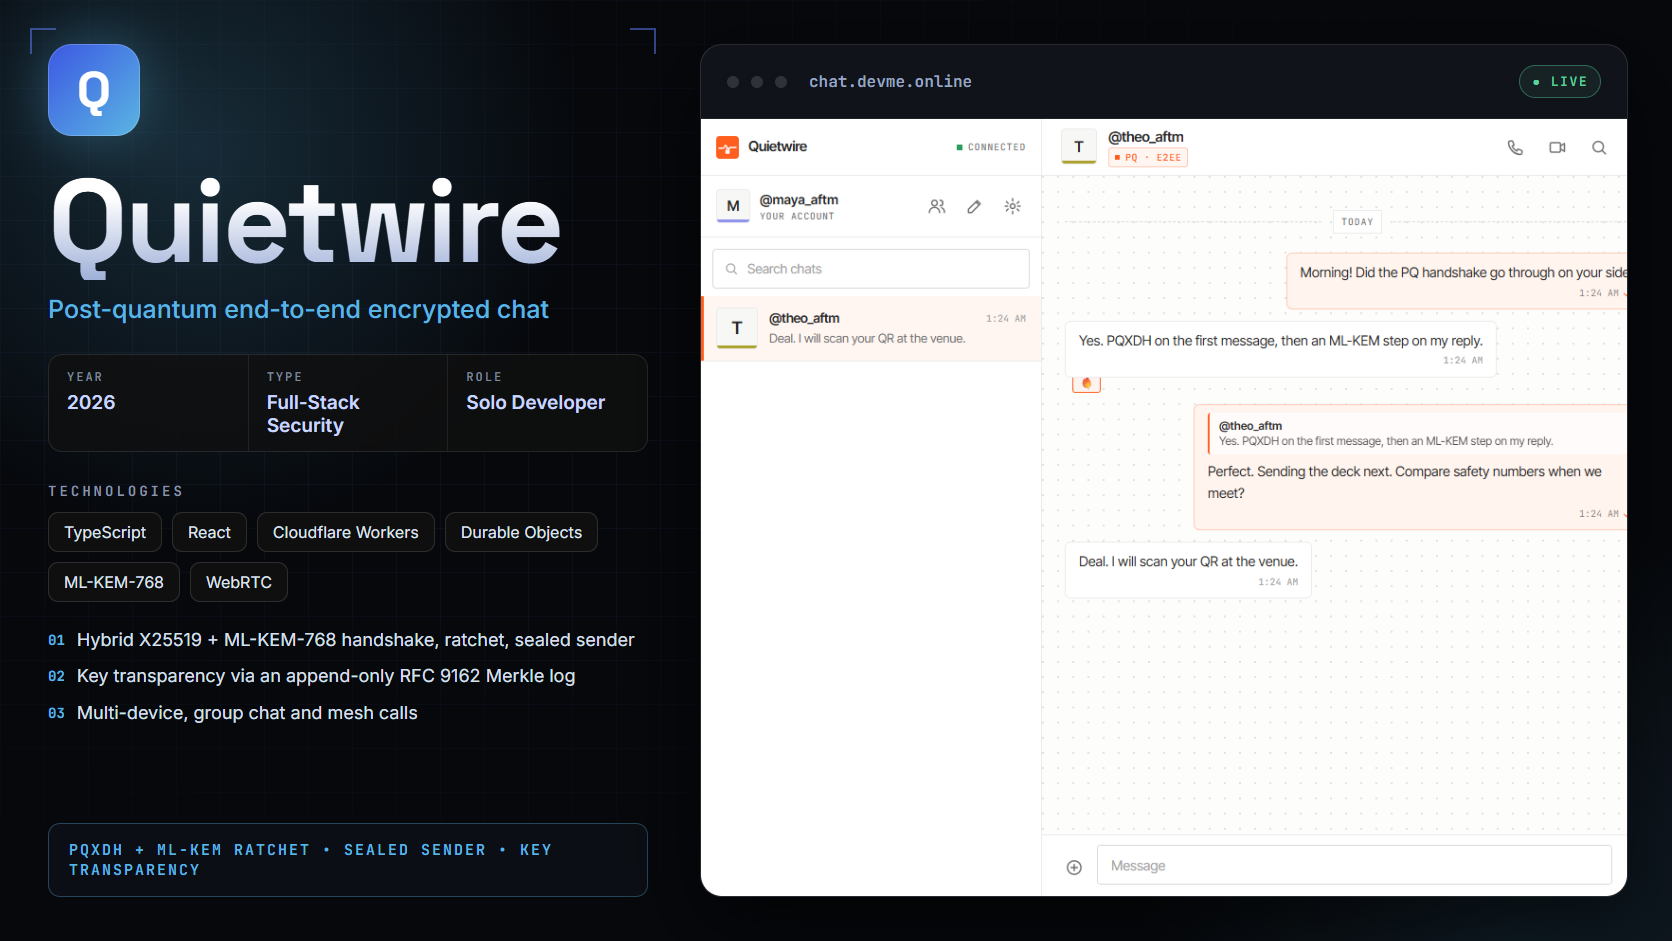Click the year 2026 value
Screen dimensions: 1672x941
click(91, 403)
